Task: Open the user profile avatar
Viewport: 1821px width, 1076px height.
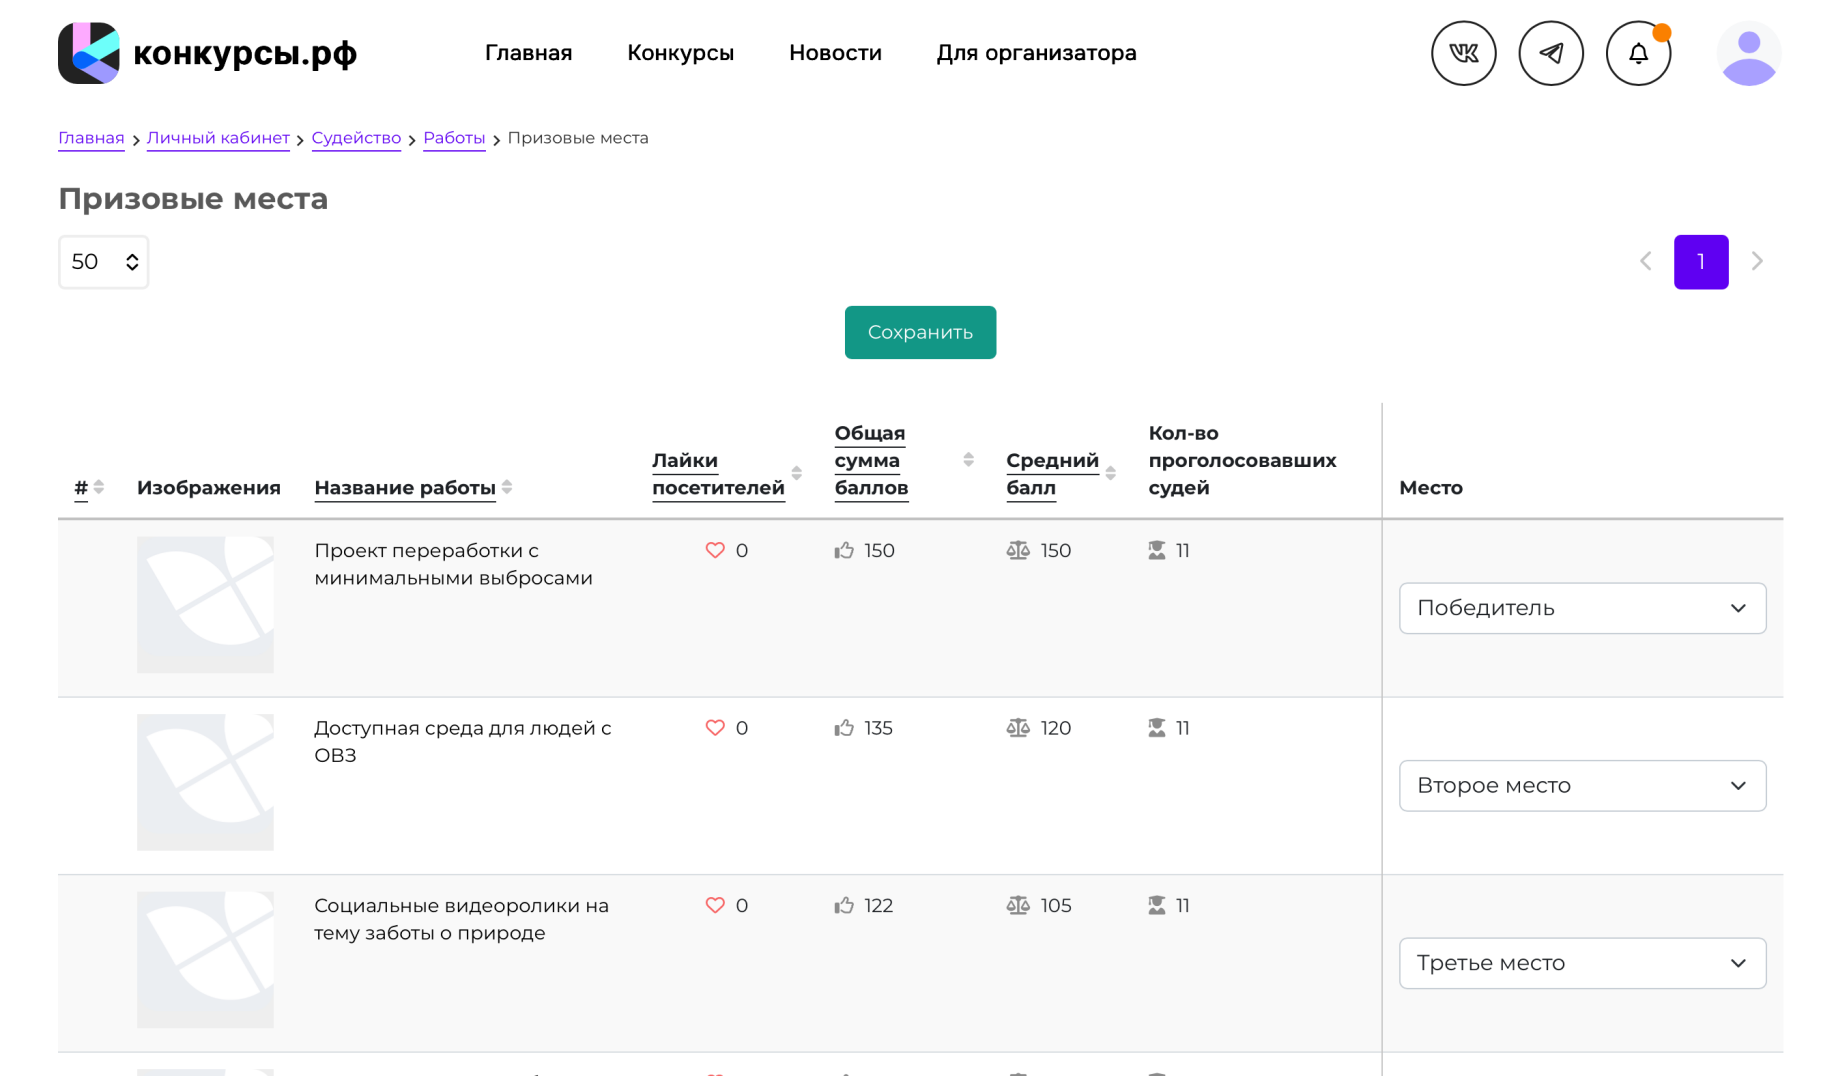Action: pyautogui.click(x=1748, y=53)
